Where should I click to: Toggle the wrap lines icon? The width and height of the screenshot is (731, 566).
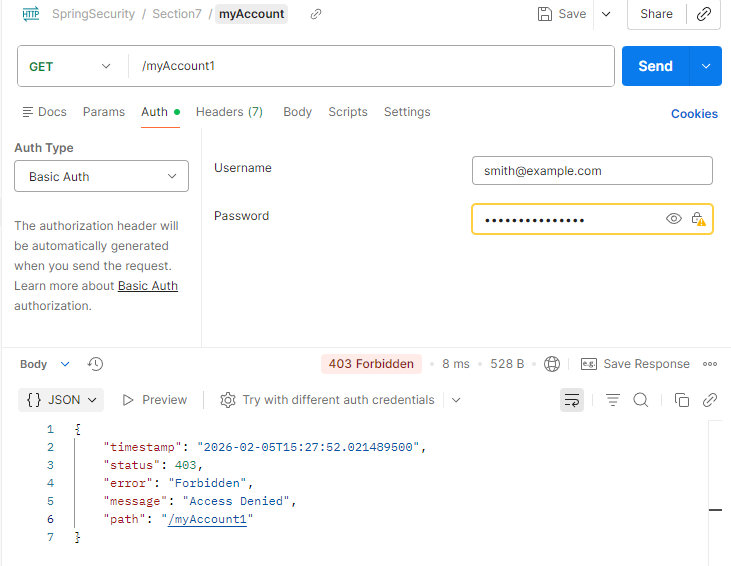pos(572,400)
